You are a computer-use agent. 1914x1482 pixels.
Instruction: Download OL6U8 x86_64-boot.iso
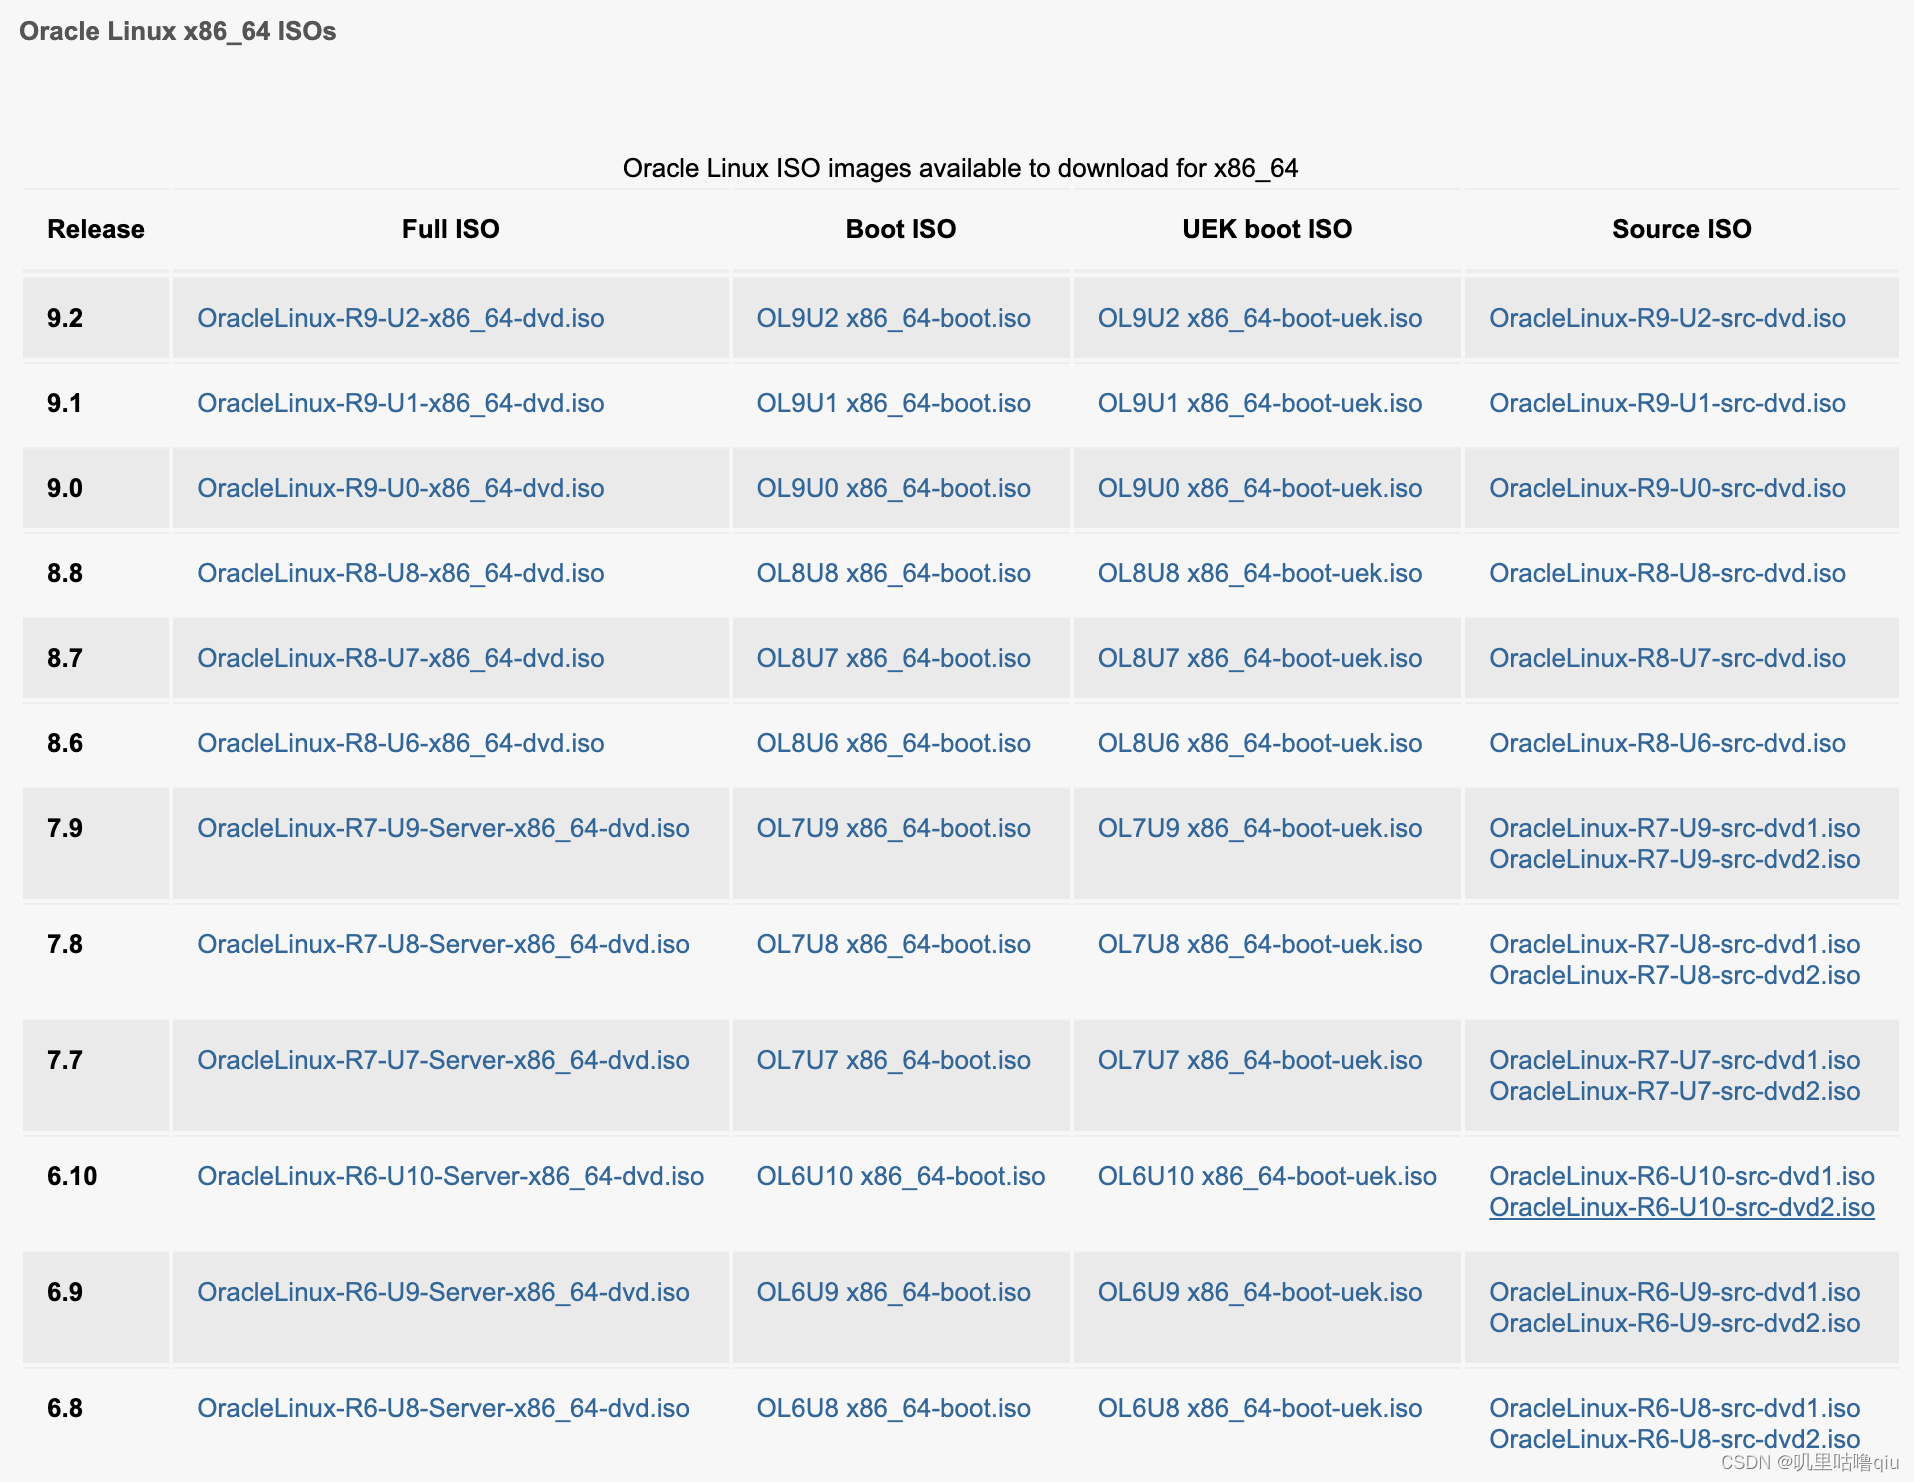pos(893,1408)
